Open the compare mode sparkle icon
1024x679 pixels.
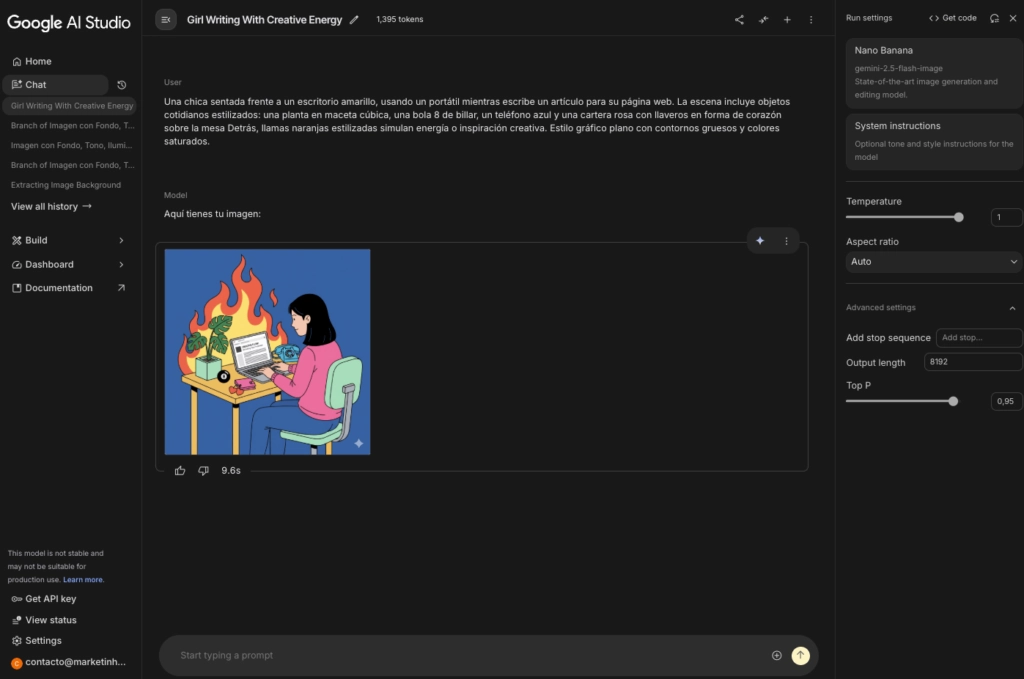tap(763, 20)
